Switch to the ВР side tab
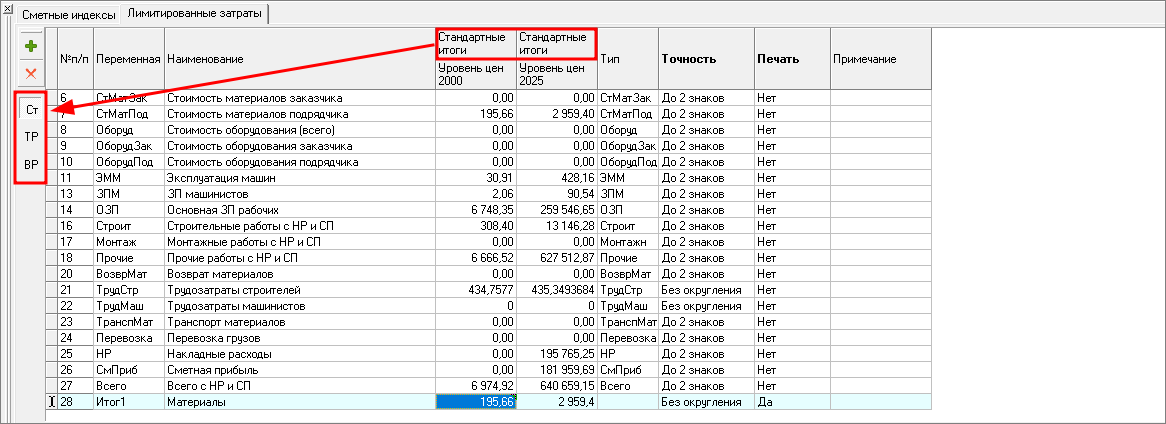 (x=32, y=164)
